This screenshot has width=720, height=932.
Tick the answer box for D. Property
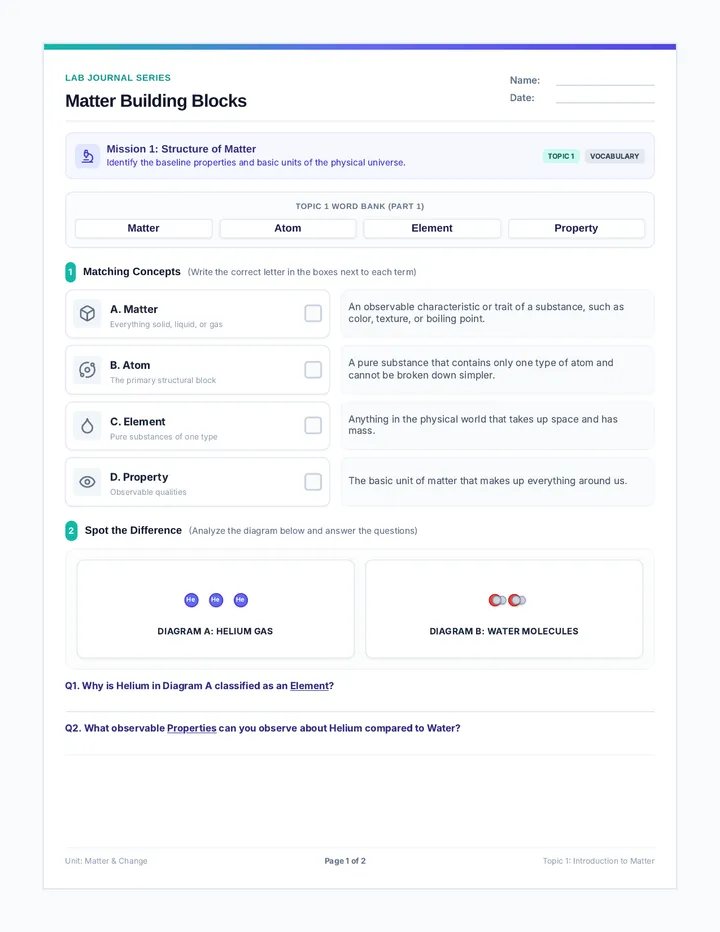pos(313,481)
